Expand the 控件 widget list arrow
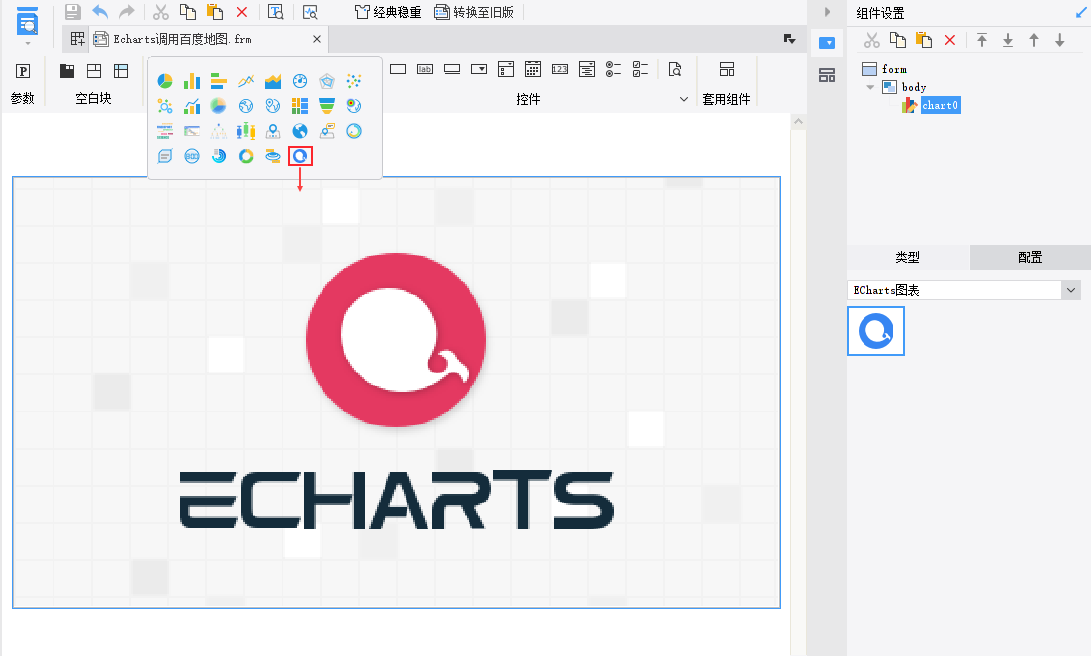 684,99
